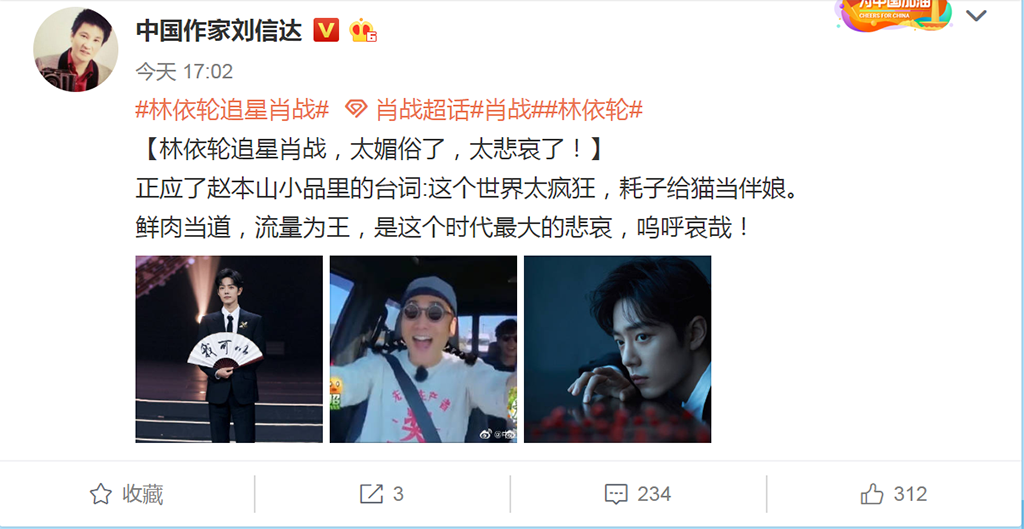Image resolution: width=1024 pixels, height=529 pixels.
Task: Click the gold crown membership icon
Action: pyautogui.click(x=363, y=30)
